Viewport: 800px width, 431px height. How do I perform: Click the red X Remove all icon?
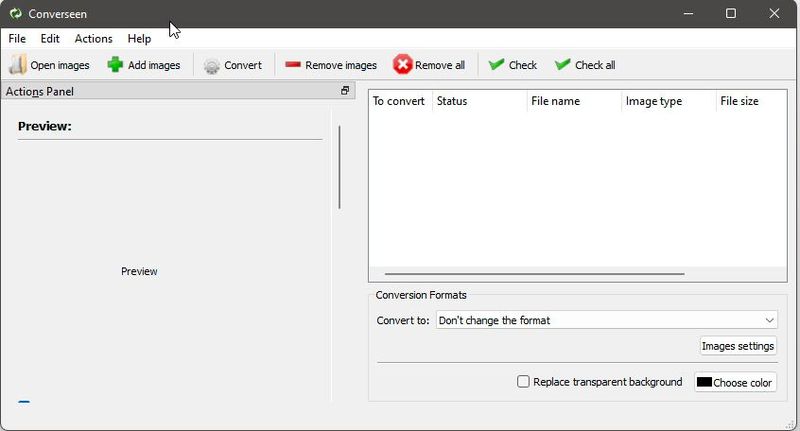[x=403, y=65]
